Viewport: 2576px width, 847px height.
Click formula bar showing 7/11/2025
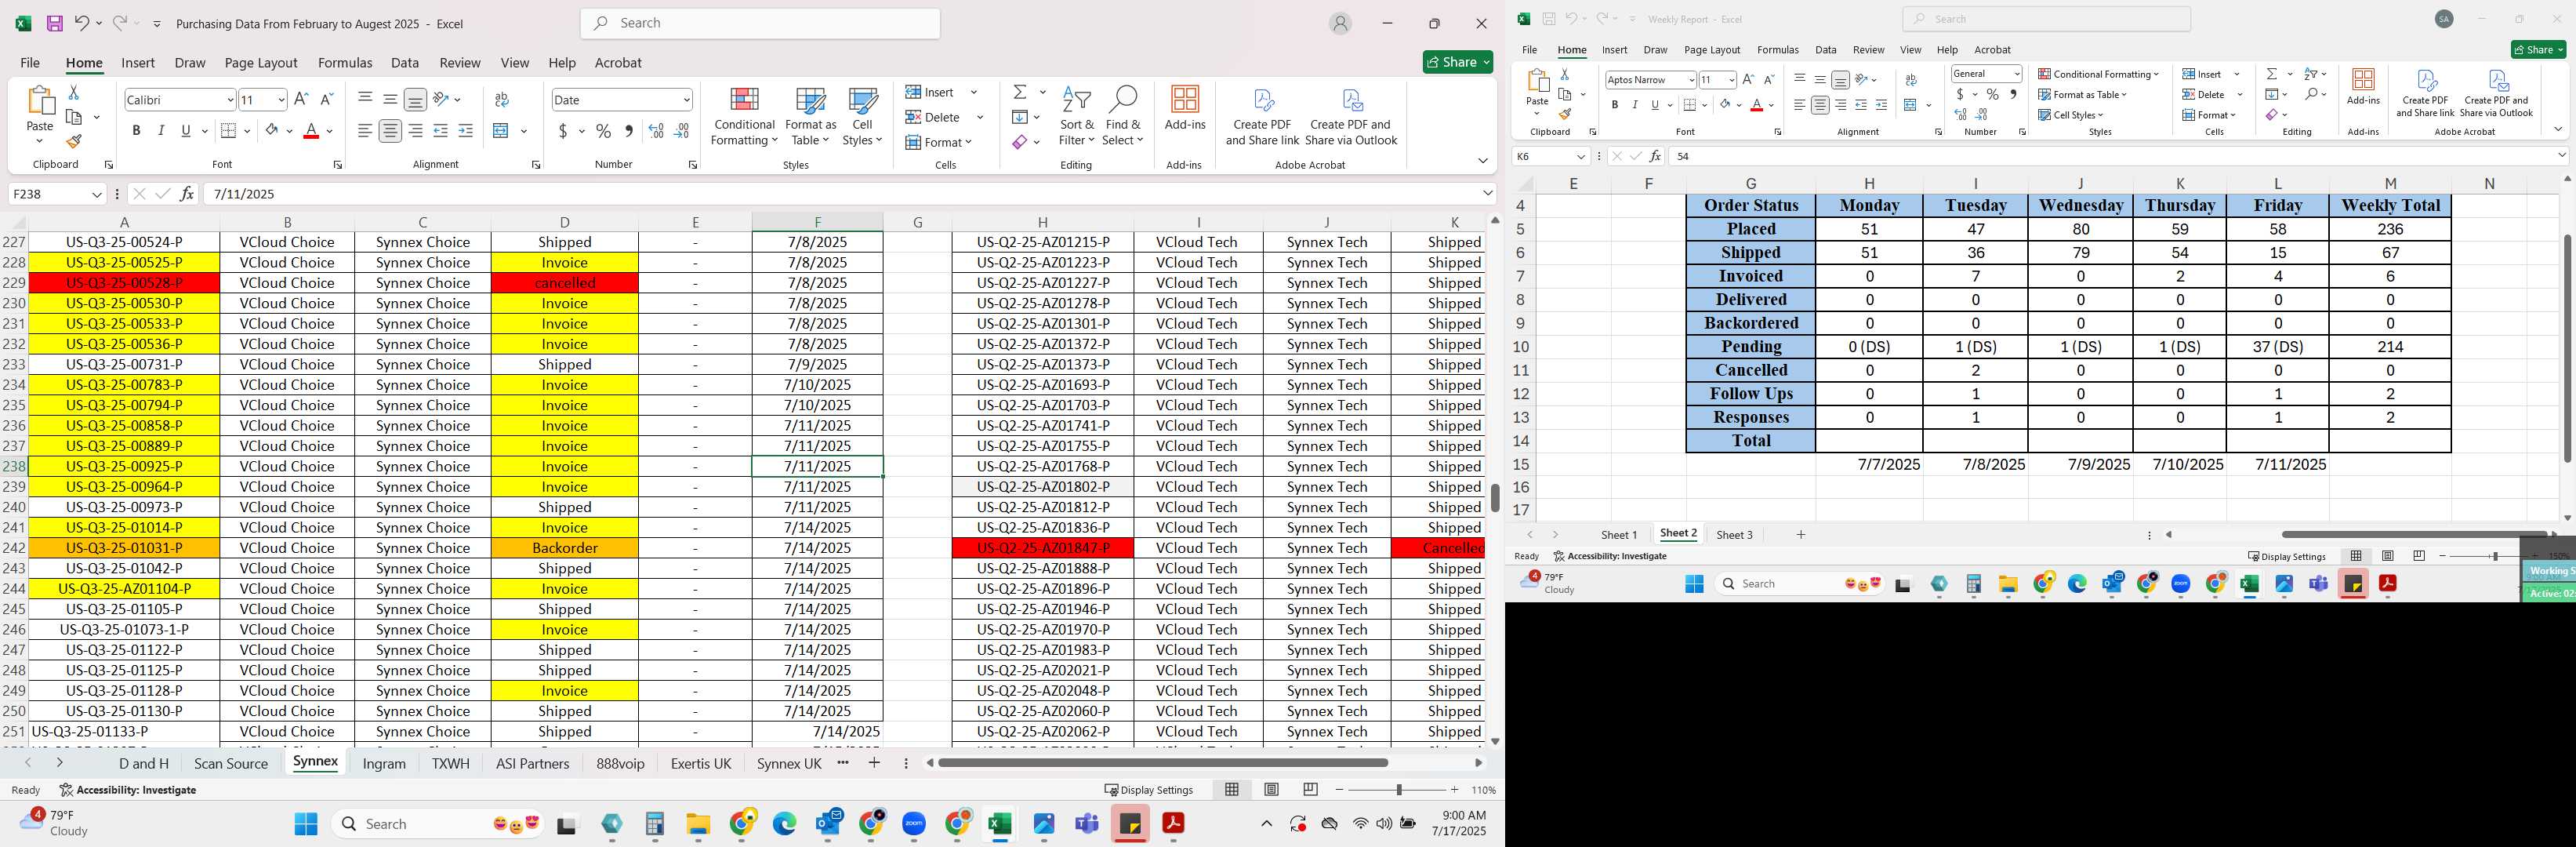pos(840,194)
